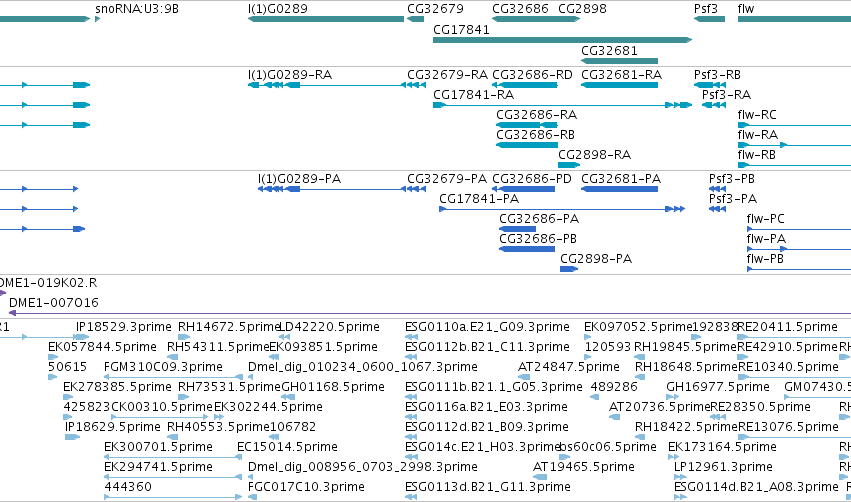Select EST FGM310C09.3prime
The height and width of the screenshot is (502, 851).
(163, 367)
